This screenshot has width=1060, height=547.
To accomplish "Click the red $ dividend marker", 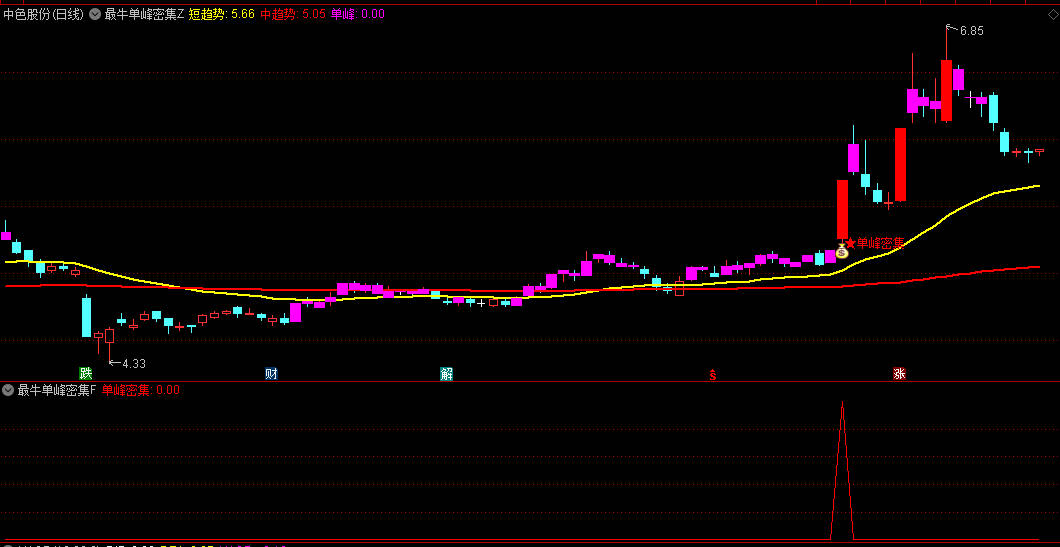I will tap(712, 375).
